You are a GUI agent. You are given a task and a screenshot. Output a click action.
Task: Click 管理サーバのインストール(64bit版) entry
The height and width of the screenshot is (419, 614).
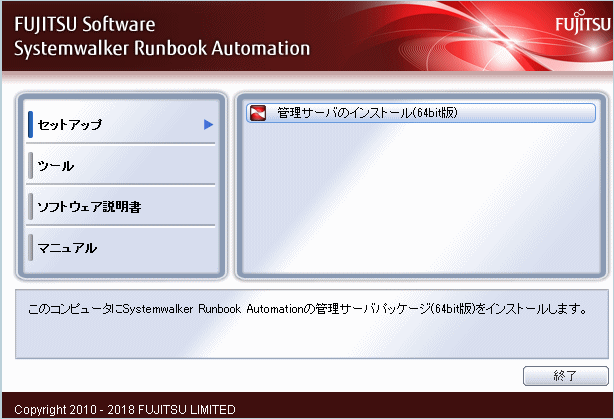(421, 113)
